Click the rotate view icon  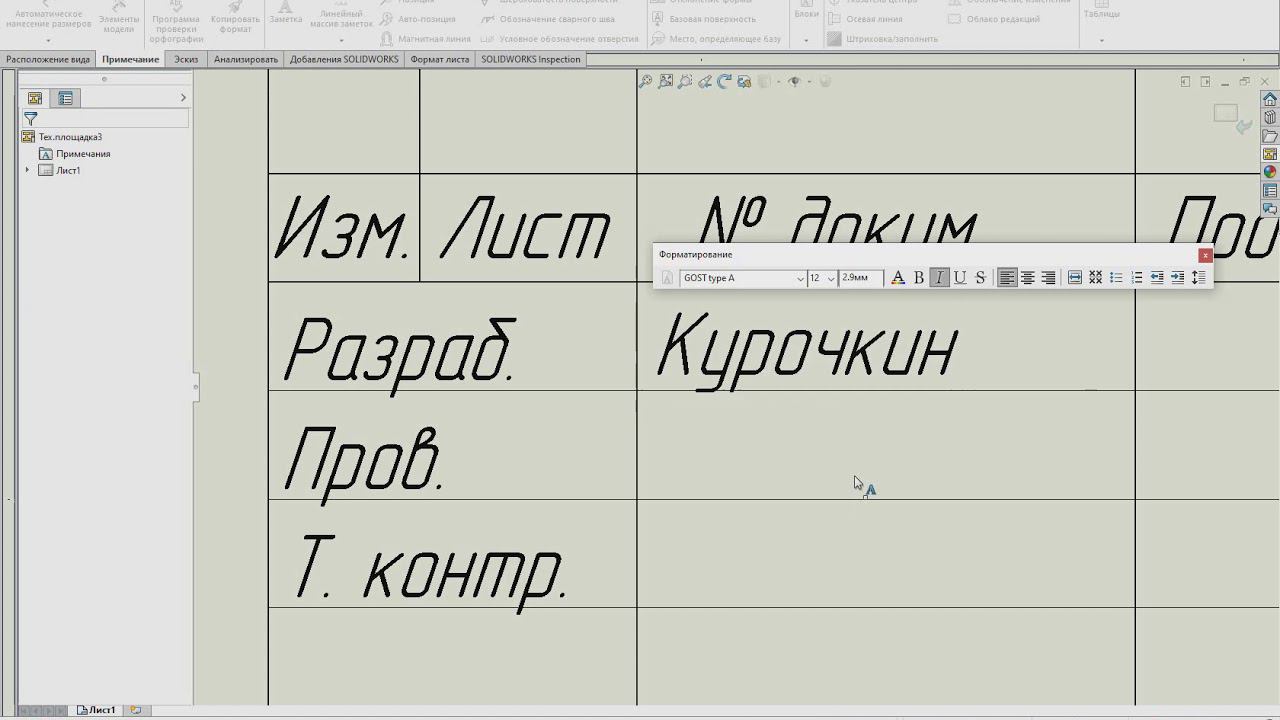click(x=724, y=82)
